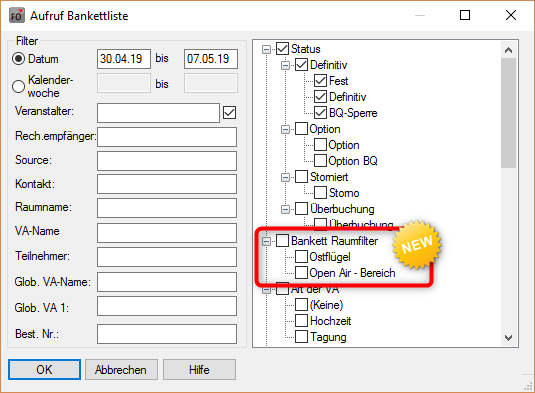Collapse the Status tree node

click(266, 49)
